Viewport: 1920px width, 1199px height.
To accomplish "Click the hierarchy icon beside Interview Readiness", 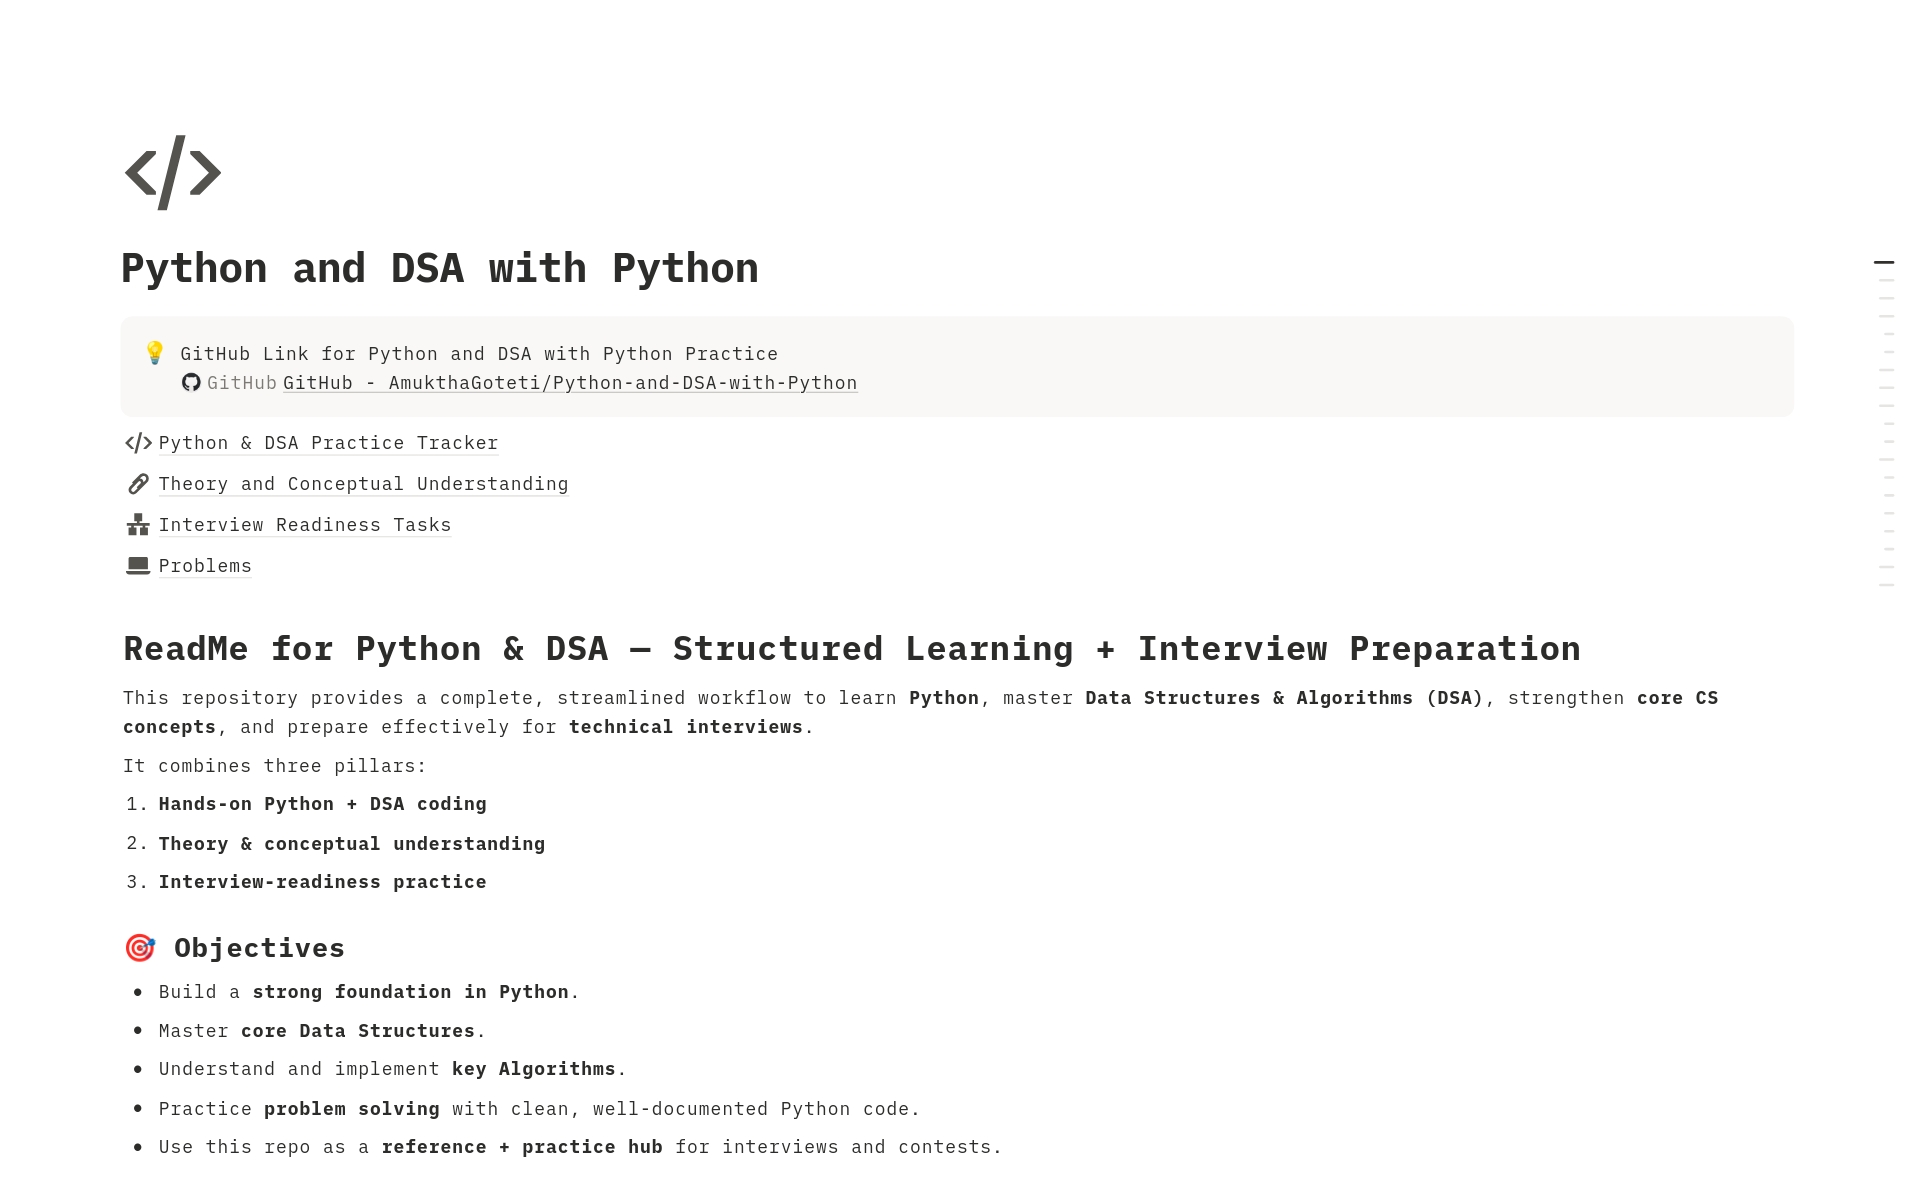I will (138, 525).
